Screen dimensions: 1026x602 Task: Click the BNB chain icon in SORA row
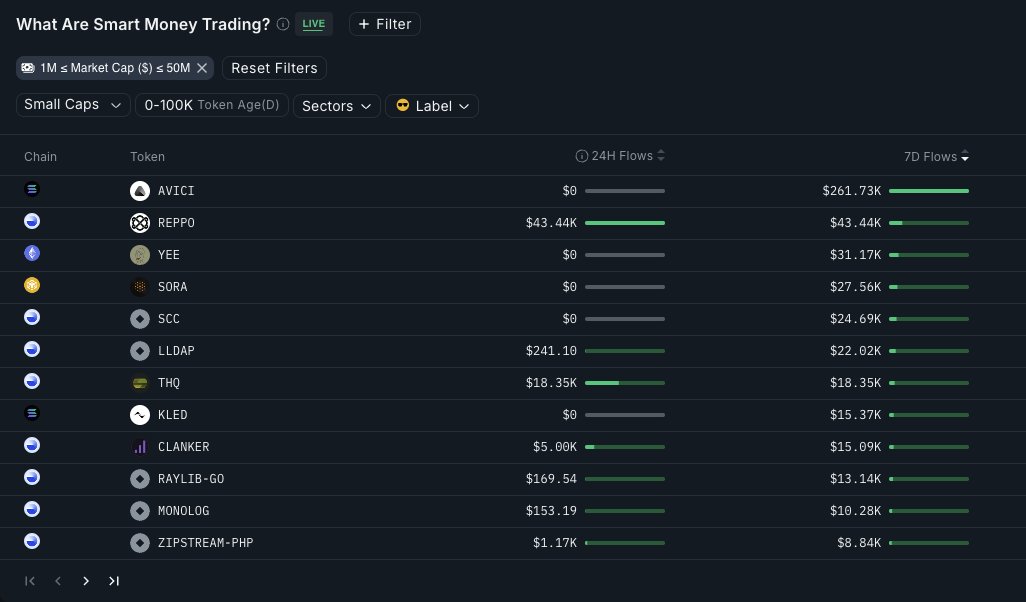coord(32,285)
